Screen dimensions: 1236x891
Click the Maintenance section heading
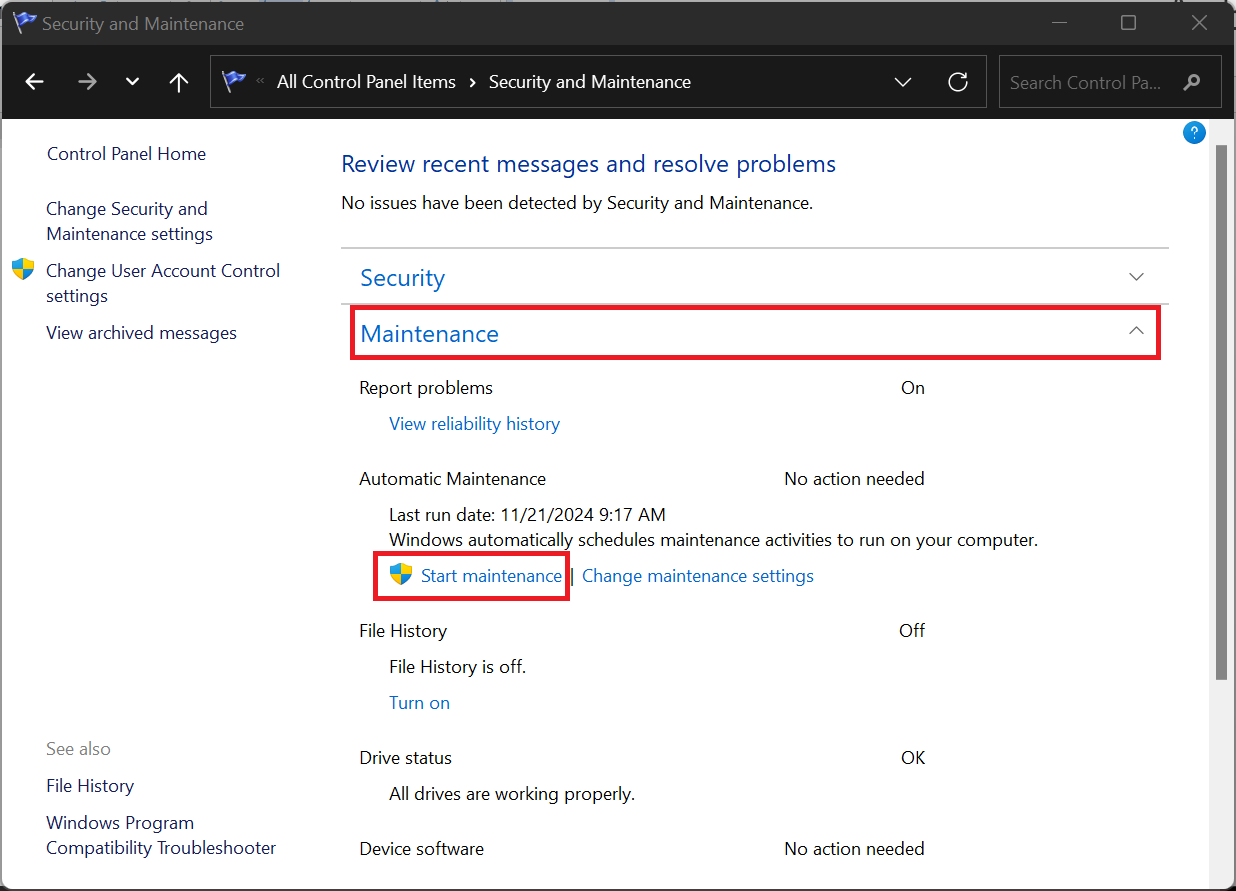click(429, 334)
